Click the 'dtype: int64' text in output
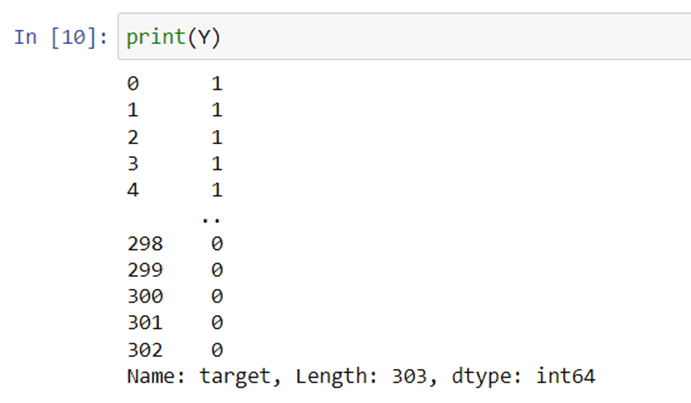Viewport: 691px width, 403px height. (523, 377)
